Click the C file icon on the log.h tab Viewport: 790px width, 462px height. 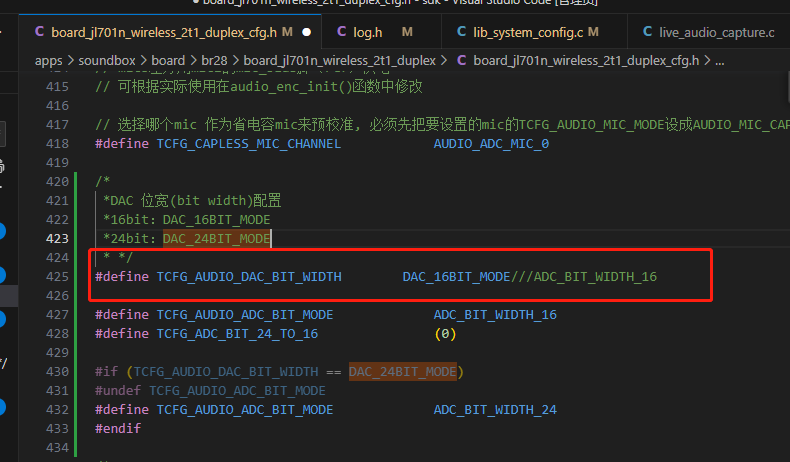342,32
